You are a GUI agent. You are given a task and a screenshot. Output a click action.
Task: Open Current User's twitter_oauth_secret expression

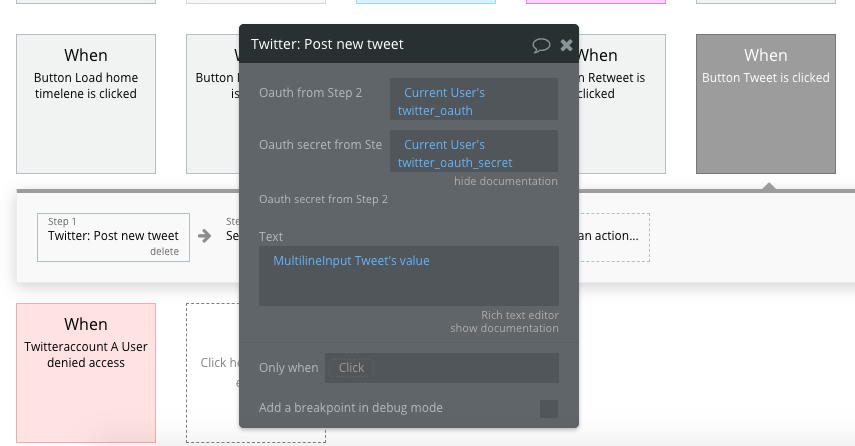tap(474, 151)
